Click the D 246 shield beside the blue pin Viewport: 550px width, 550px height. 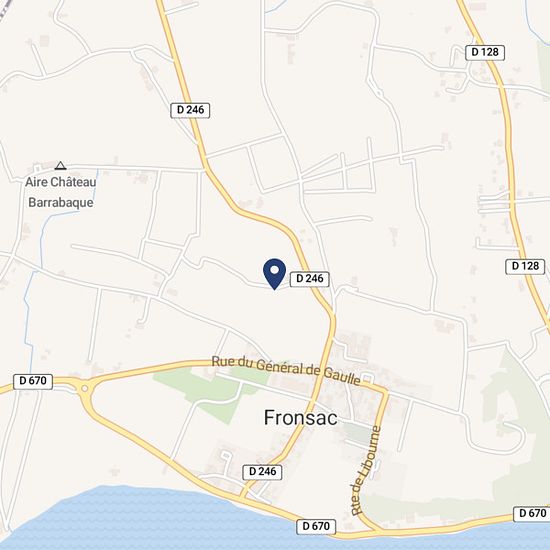(x=310, y=279)
